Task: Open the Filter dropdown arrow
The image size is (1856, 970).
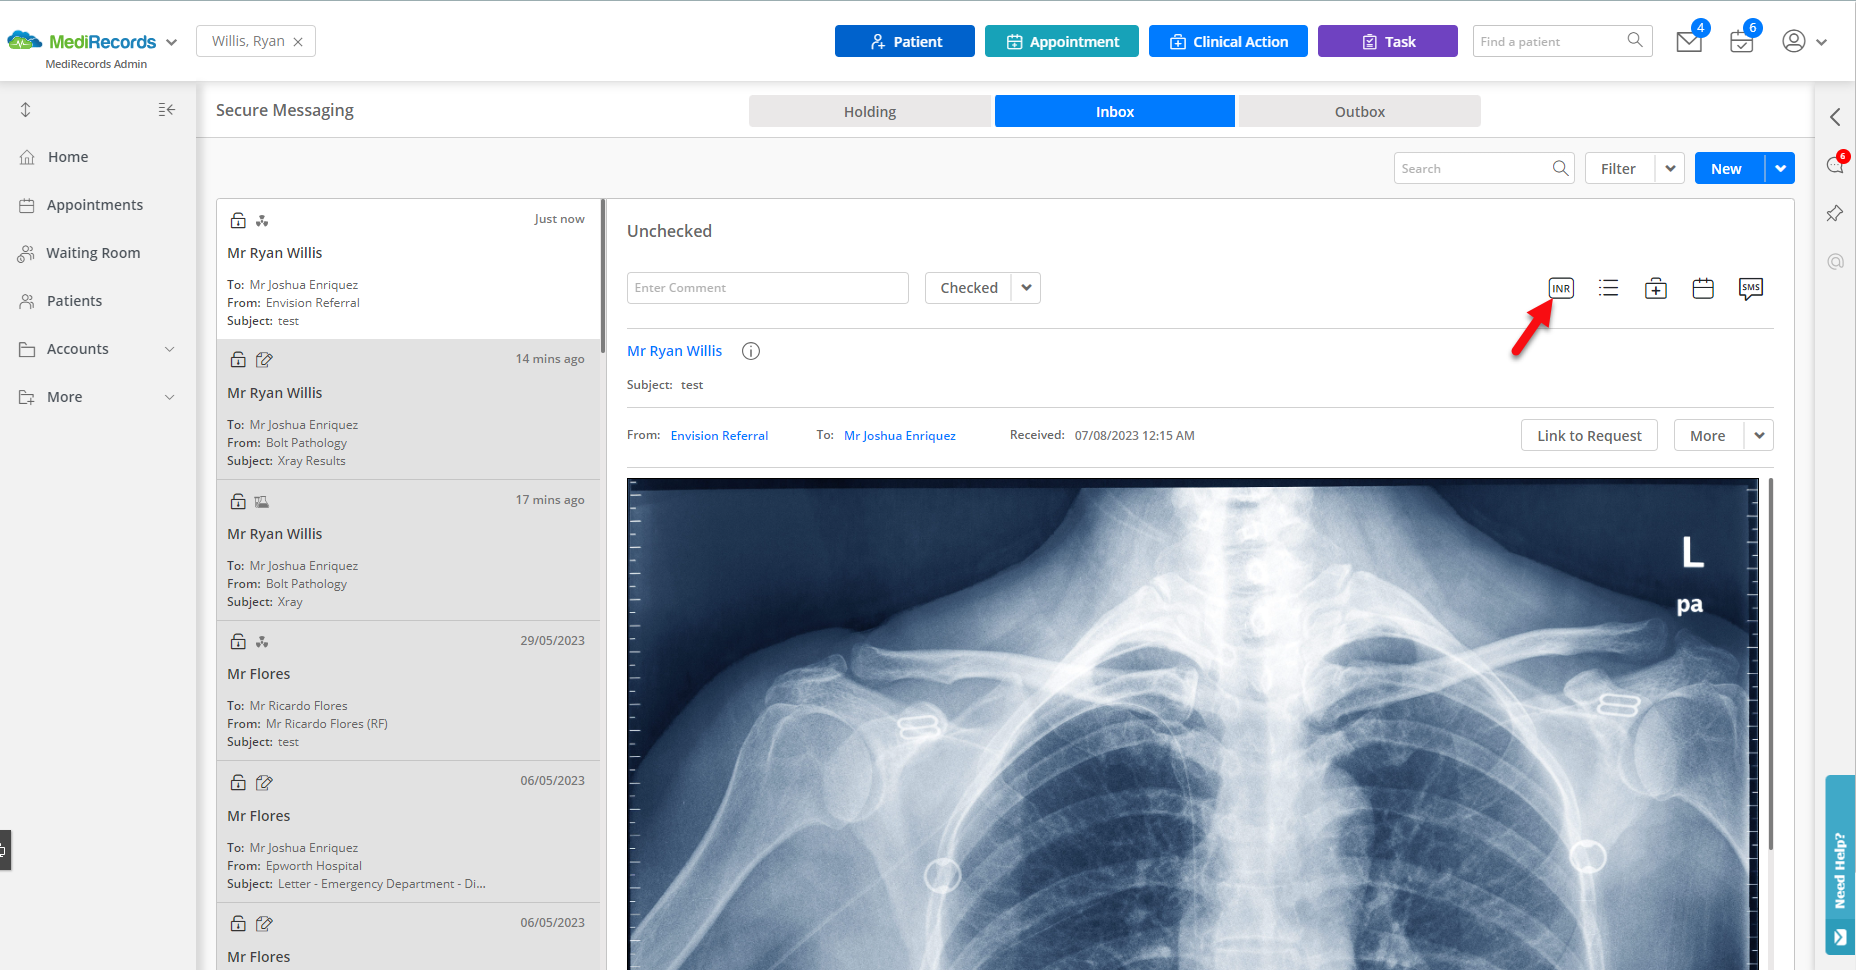Action: pyautogui.click(x=1670, y=168)
